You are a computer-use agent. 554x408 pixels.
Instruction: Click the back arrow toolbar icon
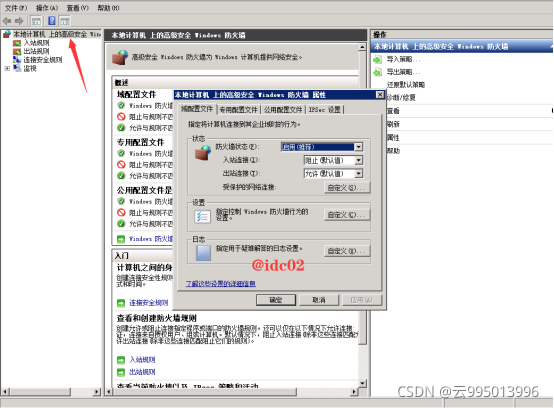point(7,21)
